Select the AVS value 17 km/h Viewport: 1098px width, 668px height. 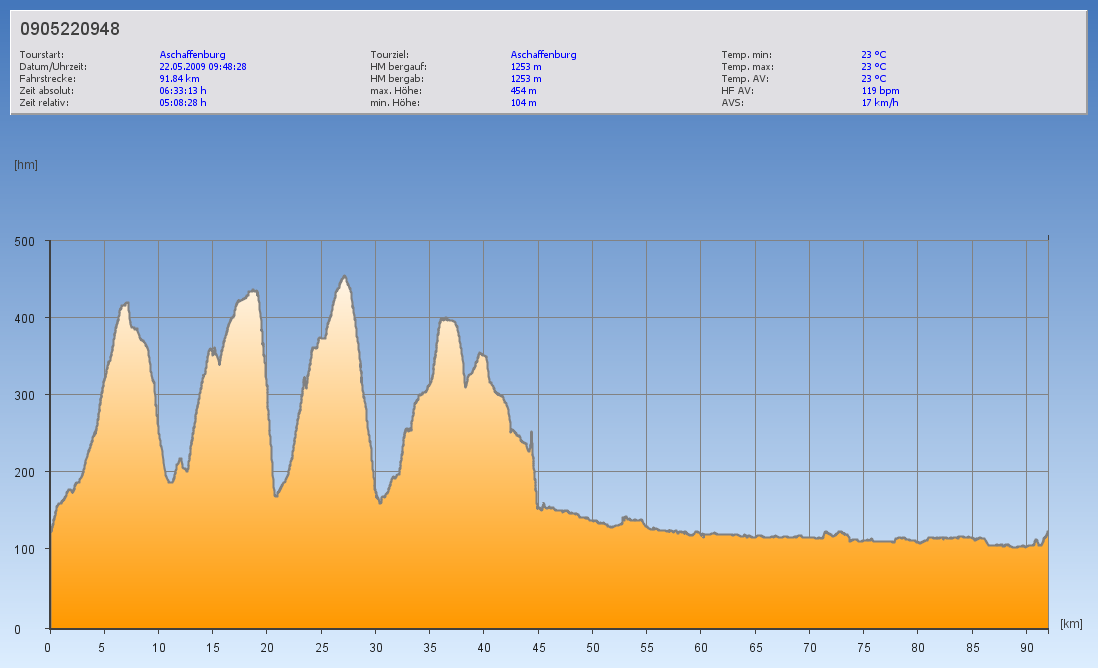tap(880, 103)
